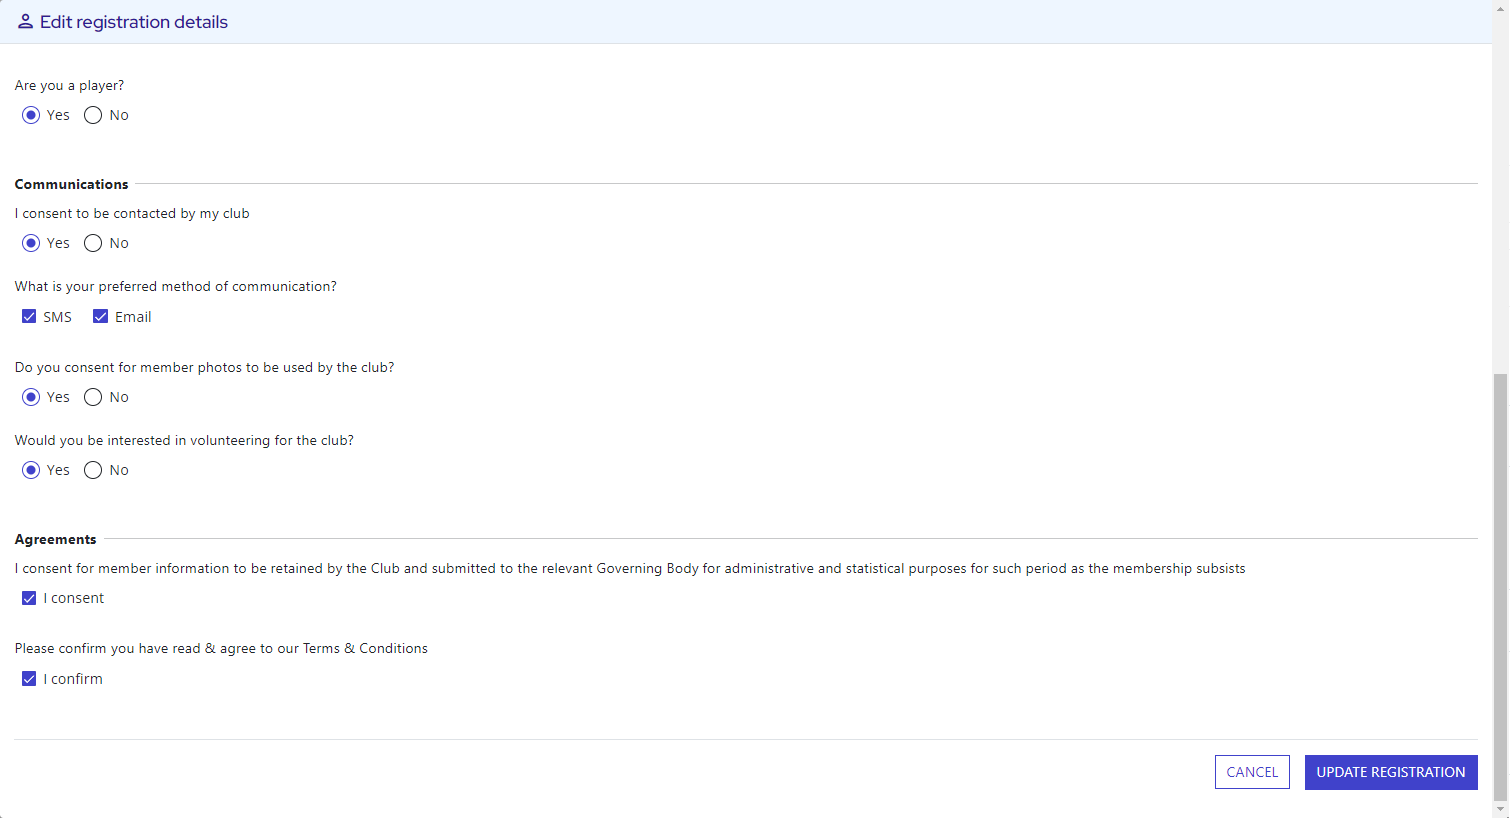Screen dimensions: 1510x818
Task: Uncheck the Email communication option
Action: 100,316
